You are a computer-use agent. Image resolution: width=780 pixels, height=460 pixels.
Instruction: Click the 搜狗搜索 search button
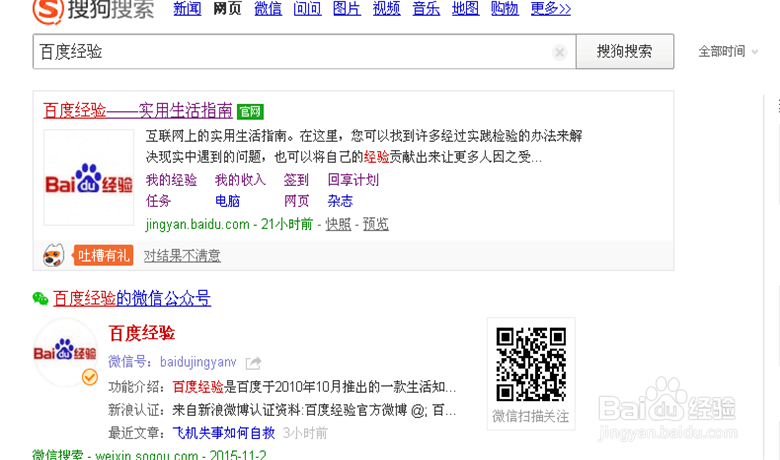coord(625,51)
